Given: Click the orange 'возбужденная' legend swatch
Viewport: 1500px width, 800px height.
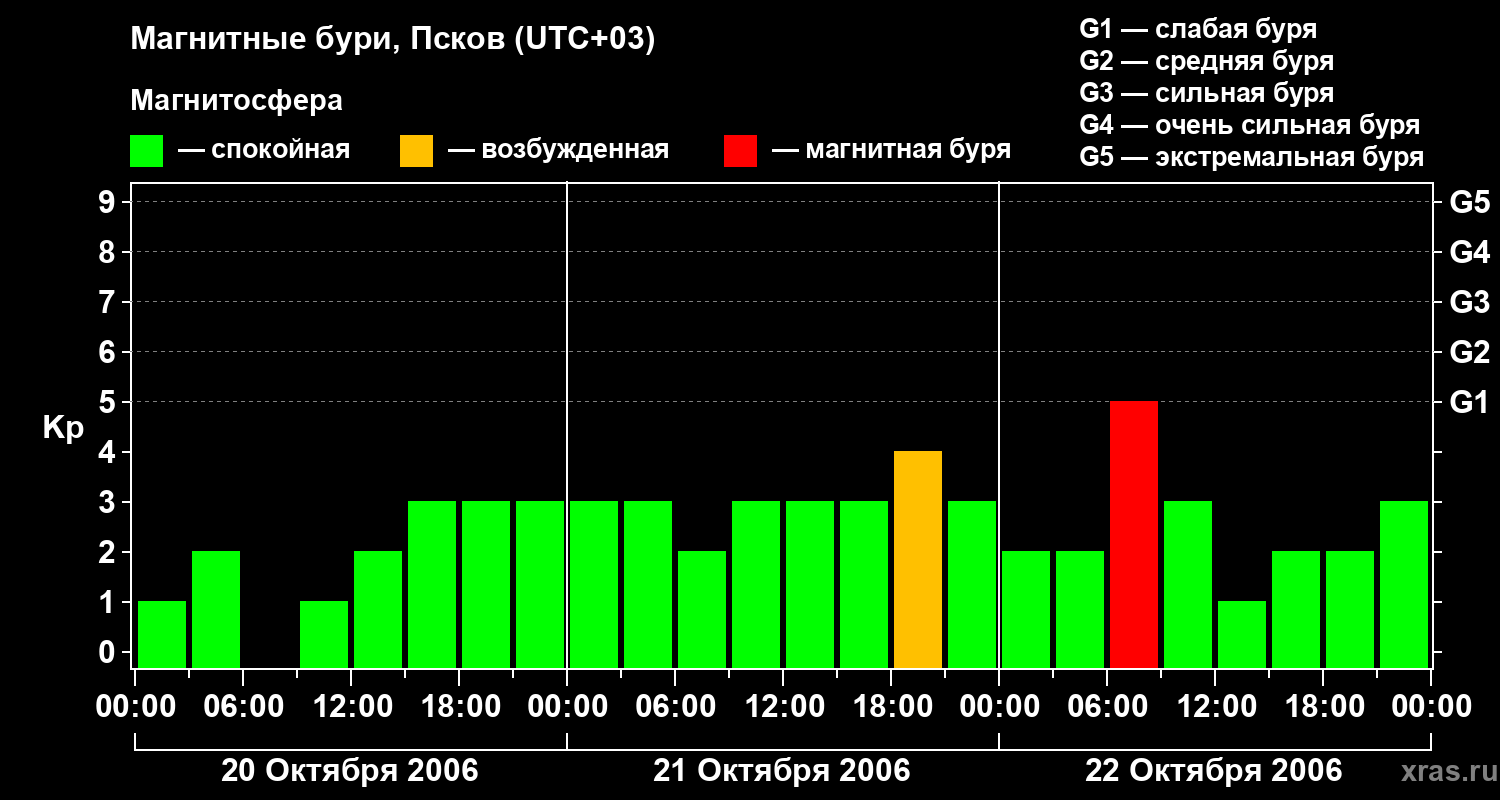Looking at the screenshot, I should pyautogui.click(x=416, y=151).
